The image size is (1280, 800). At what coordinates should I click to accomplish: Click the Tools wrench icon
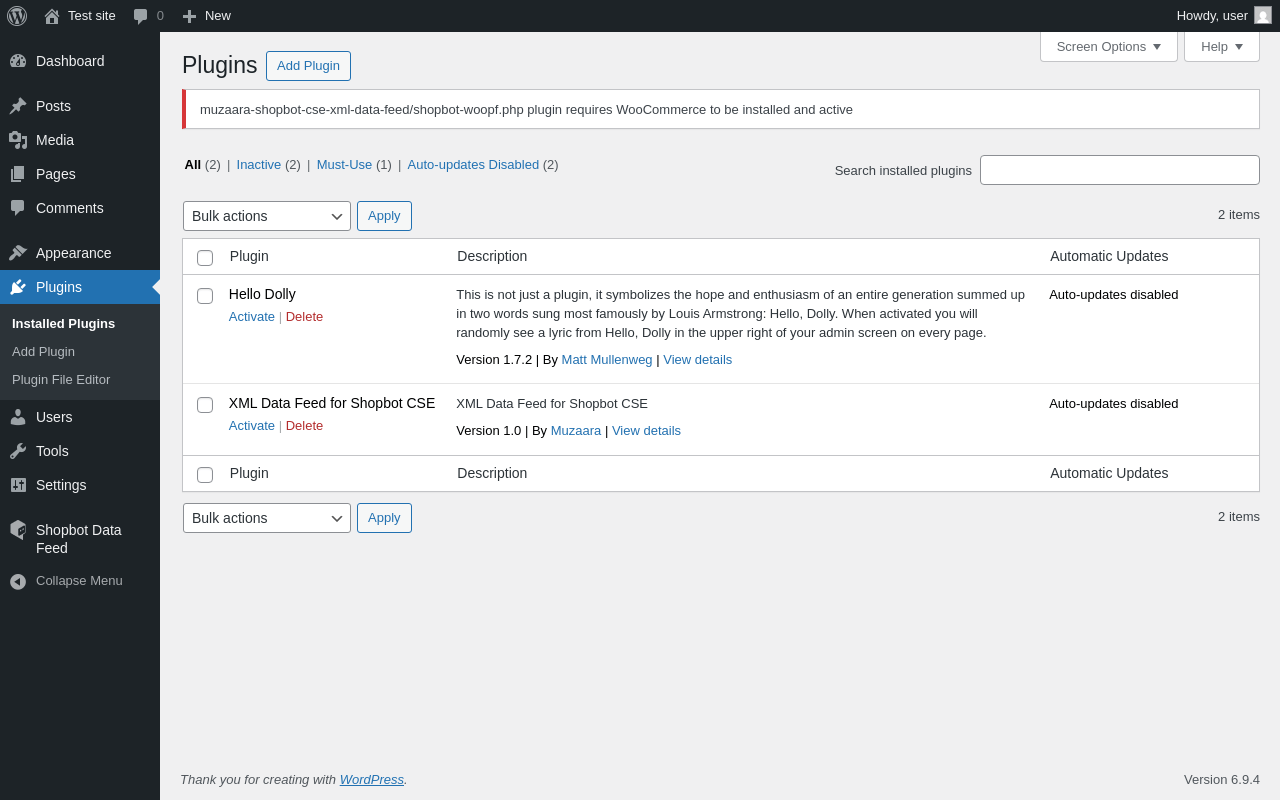[x=18, y=451]
